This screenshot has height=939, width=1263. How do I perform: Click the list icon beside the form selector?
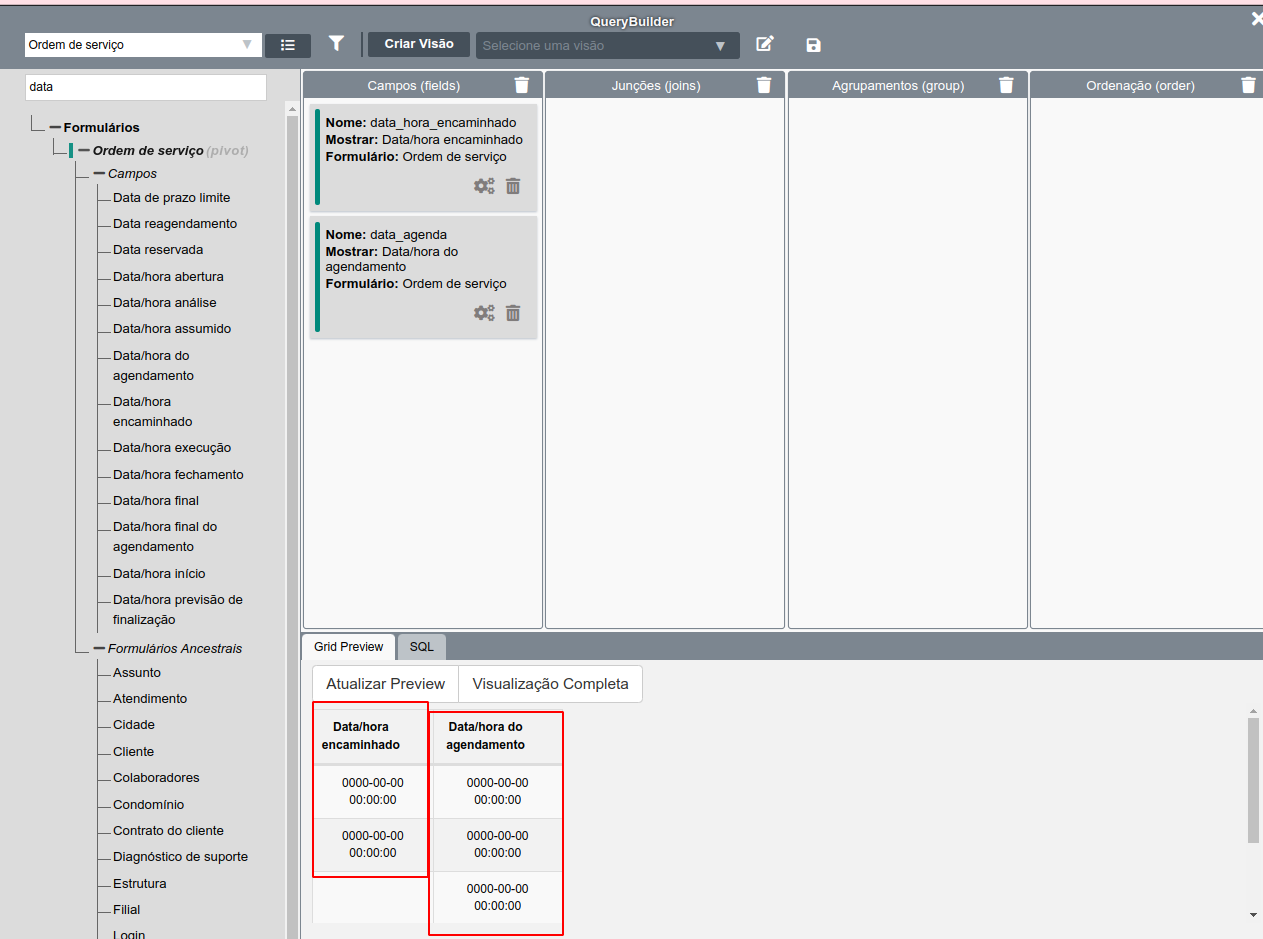point(287,44)
